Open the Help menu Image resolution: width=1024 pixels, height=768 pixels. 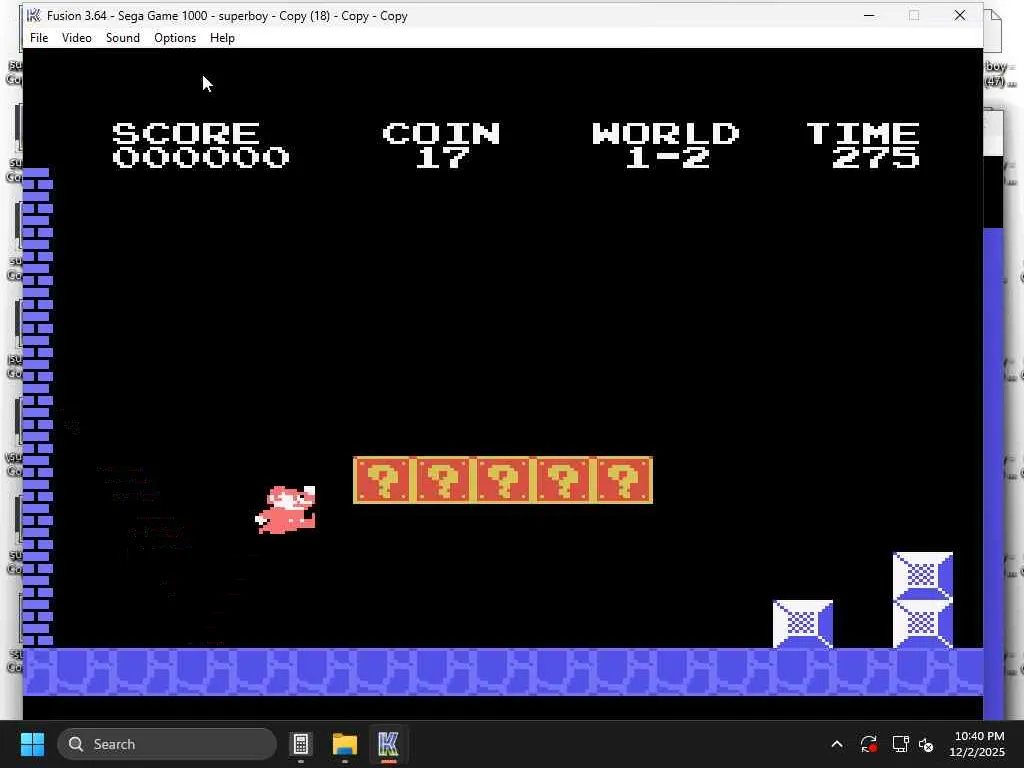click(x=222, y=38)
